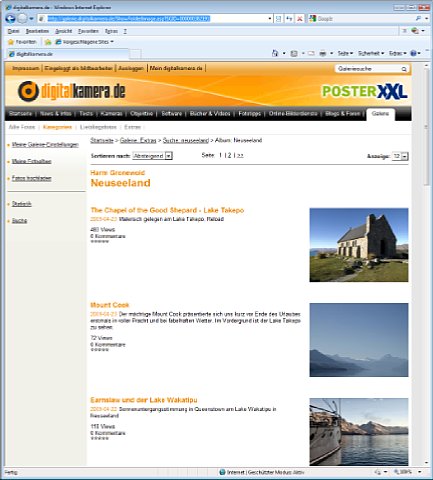Viewport: 433px width, 480px height.
Task: Open the Favoriten menu
Action: [88, 31]
